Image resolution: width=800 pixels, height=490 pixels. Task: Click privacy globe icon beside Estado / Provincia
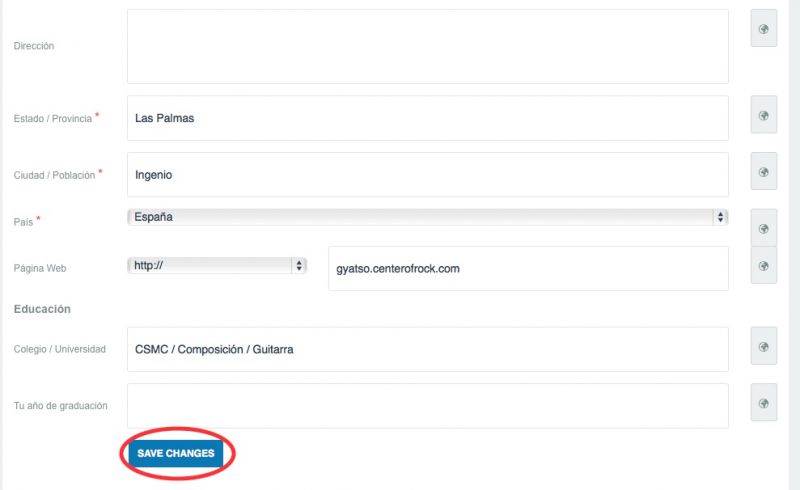coord(763,115)
